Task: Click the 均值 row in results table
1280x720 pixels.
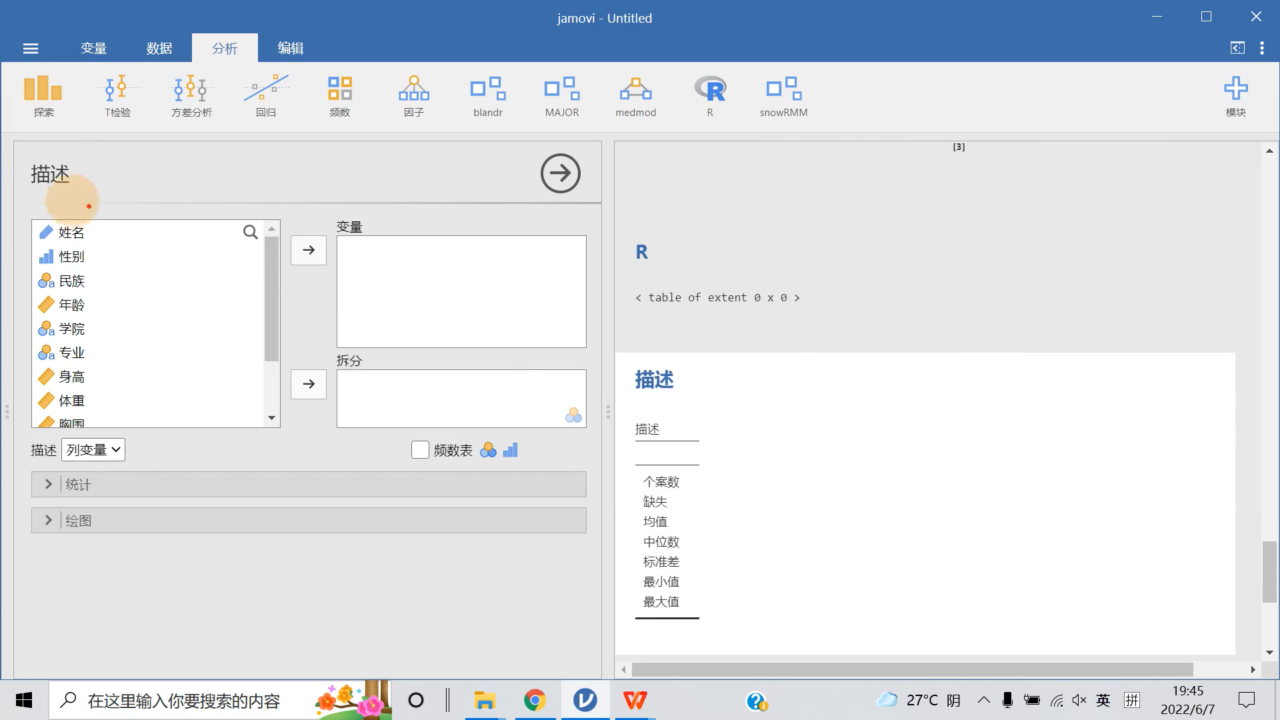Action: pyautogui.click(x=655, y=521)
